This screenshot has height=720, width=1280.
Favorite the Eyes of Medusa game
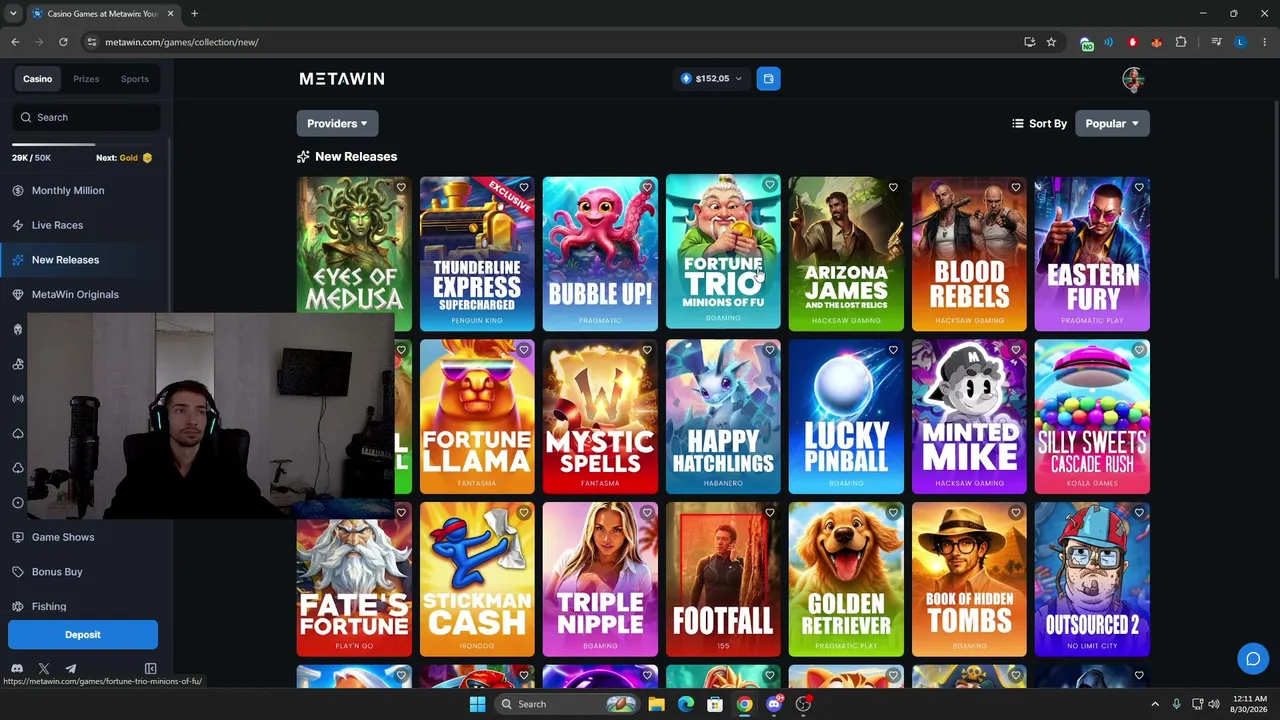pos(401,187)
